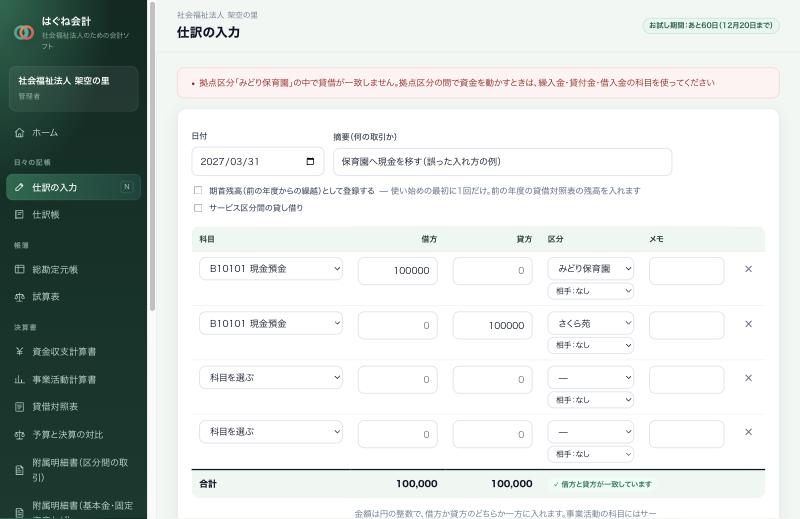Open 相手:なし dropdown under みどり保育園

click(x=591, y=291)
